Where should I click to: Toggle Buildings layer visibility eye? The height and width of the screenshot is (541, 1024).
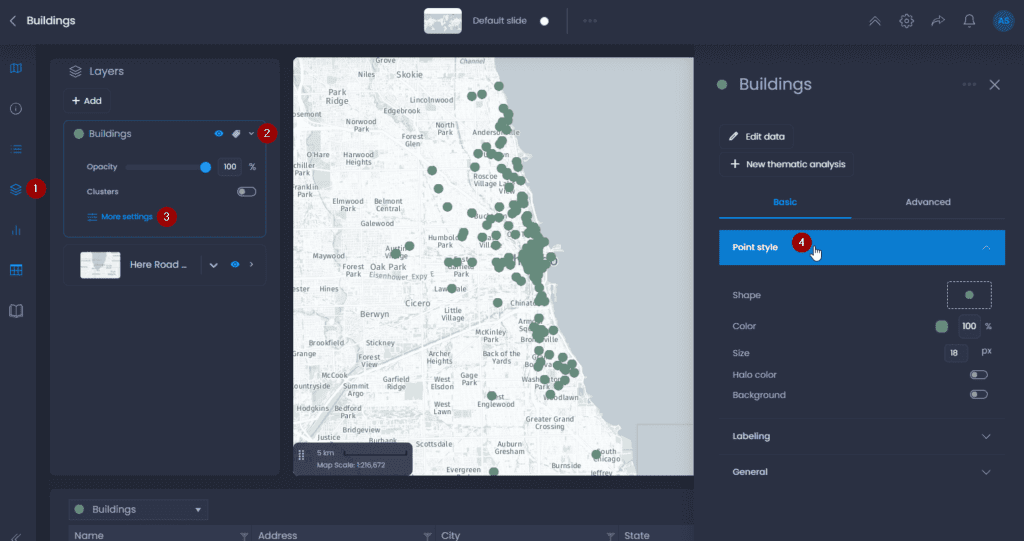click(x=219, y=133)
